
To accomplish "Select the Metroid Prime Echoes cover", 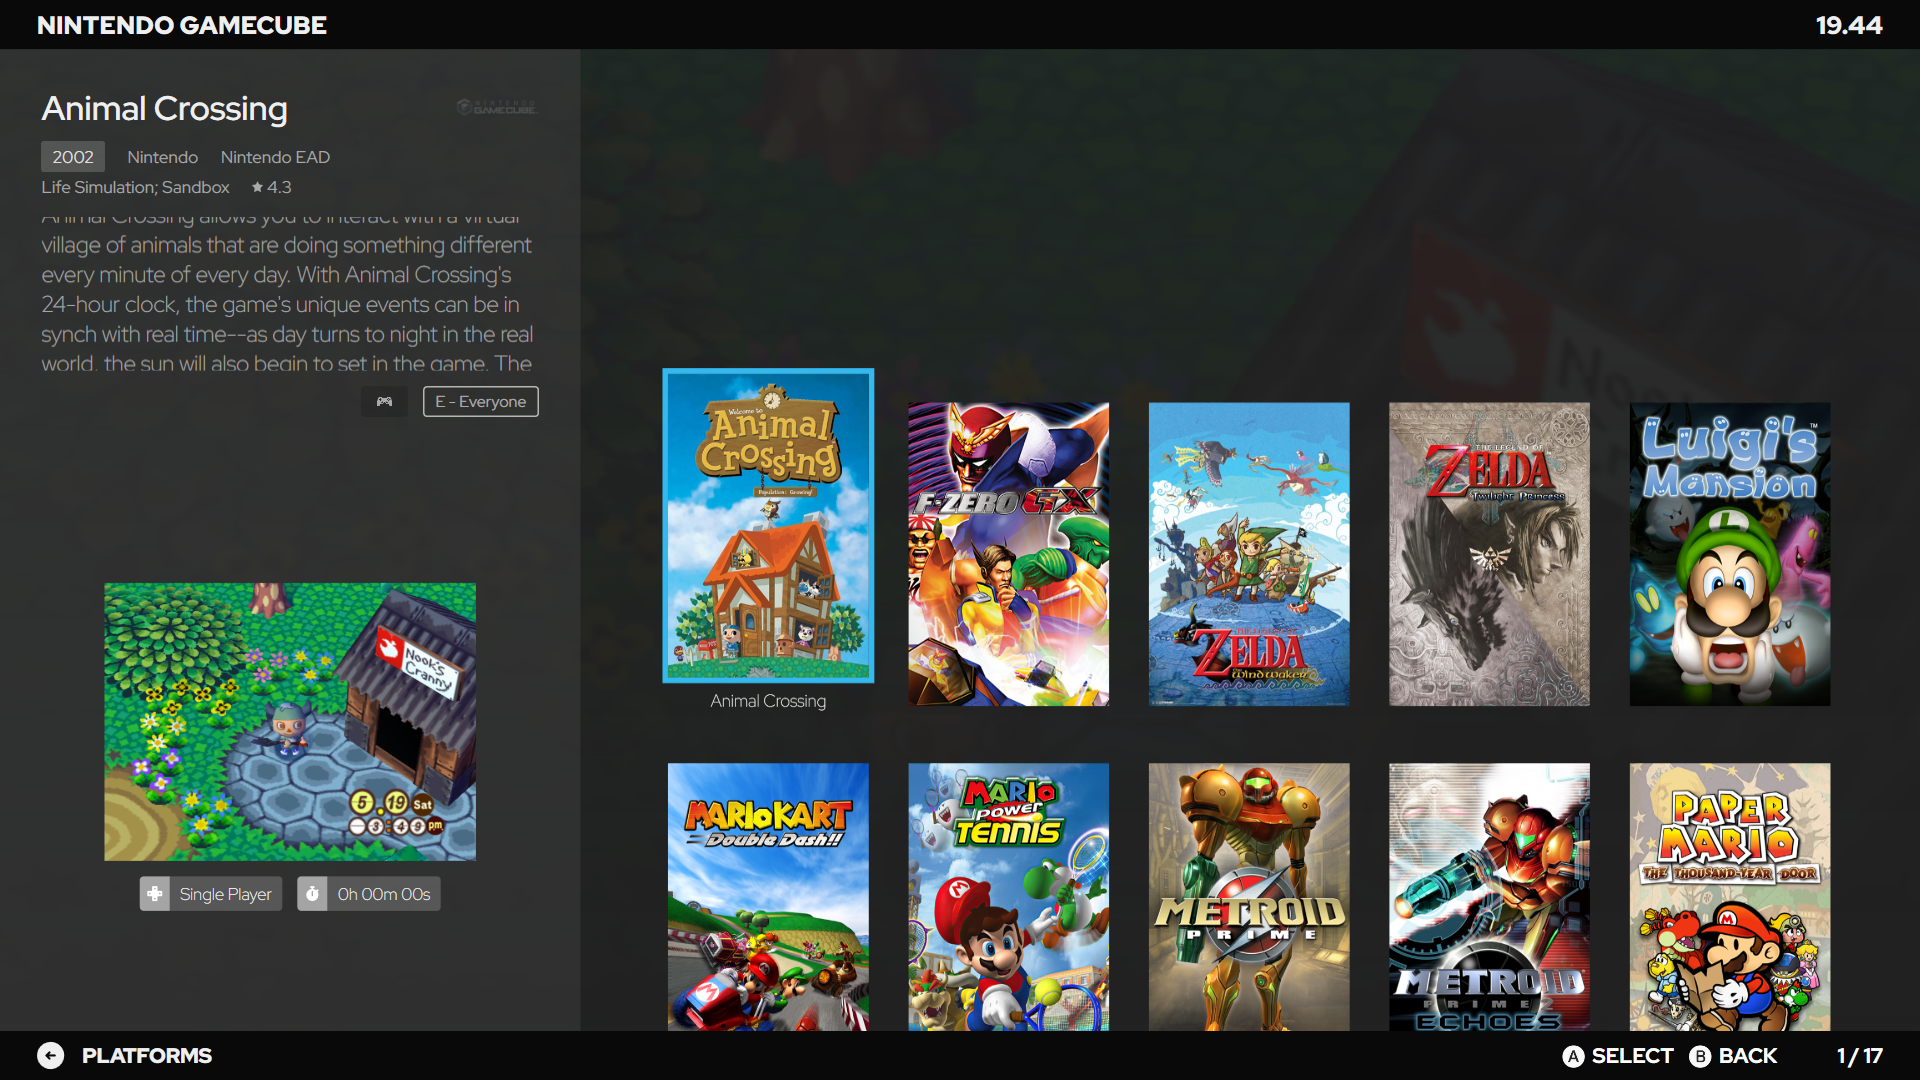I will [x=1489, y=897].
